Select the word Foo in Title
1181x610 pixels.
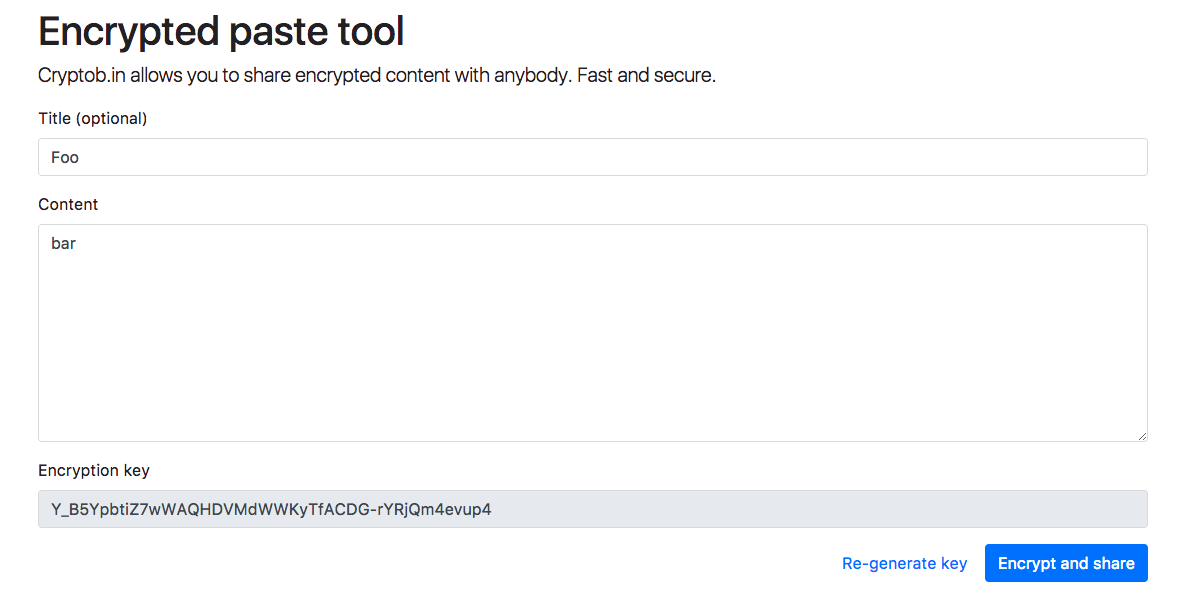[x=64, y=157]
